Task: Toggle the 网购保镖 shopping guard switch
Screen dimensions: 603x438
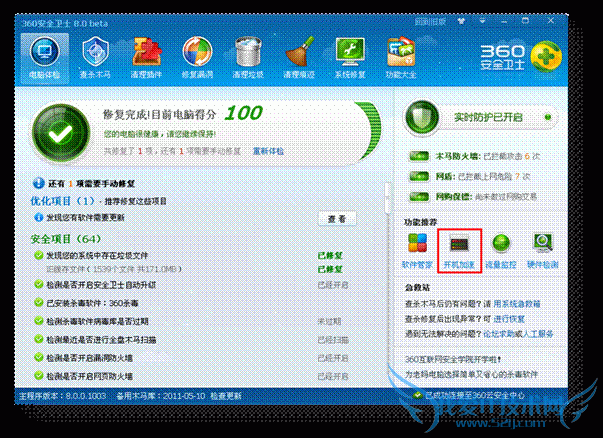Action: tap(419, 197)
